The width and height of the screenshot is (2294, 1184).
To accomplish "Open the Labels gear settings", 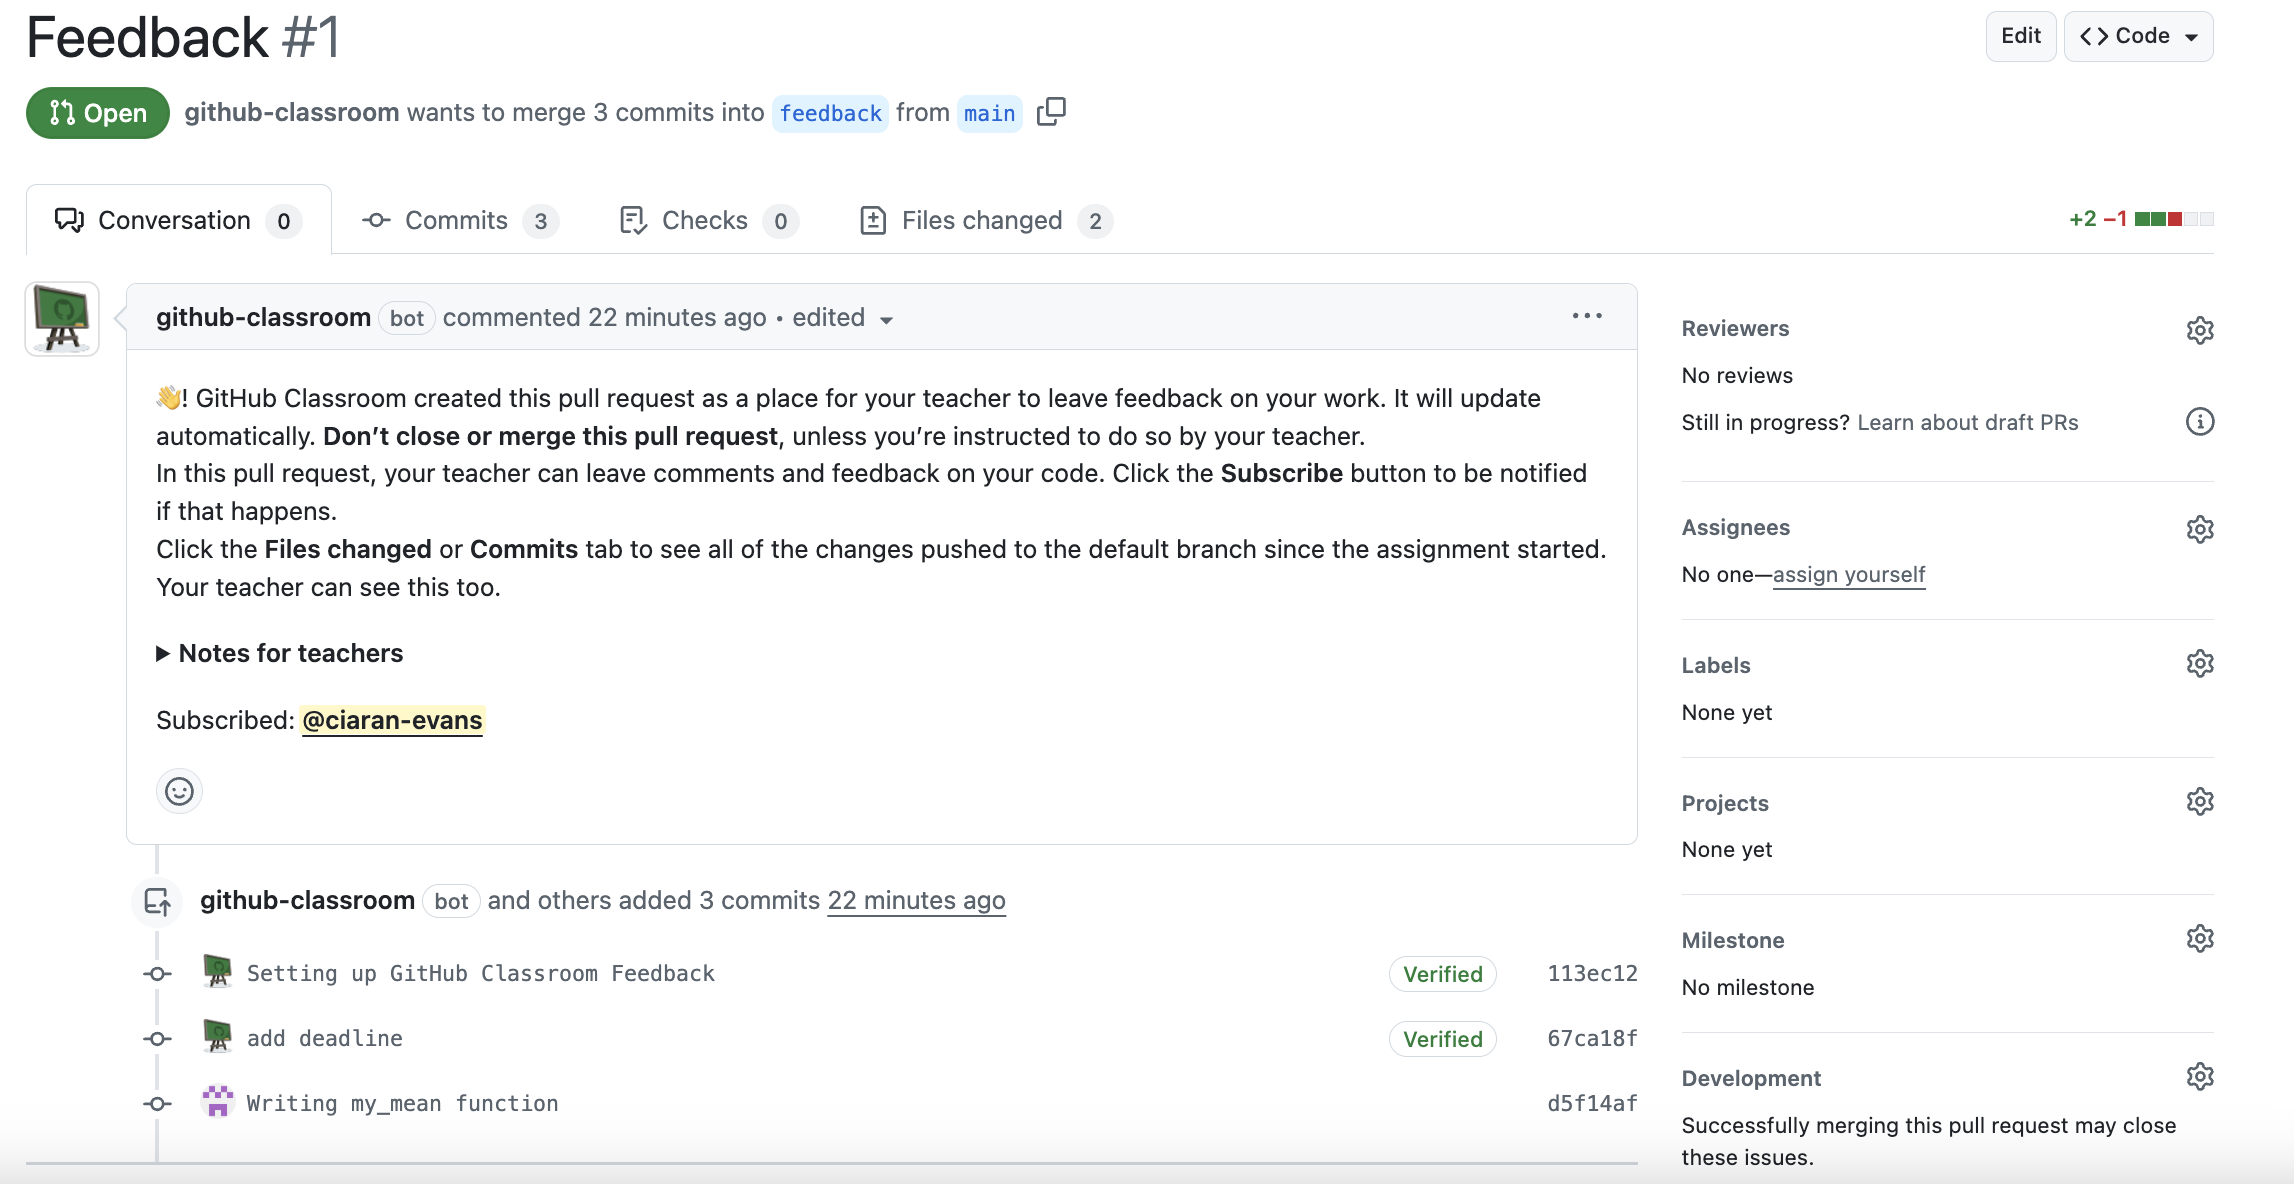I will (x=2199, y=664).
